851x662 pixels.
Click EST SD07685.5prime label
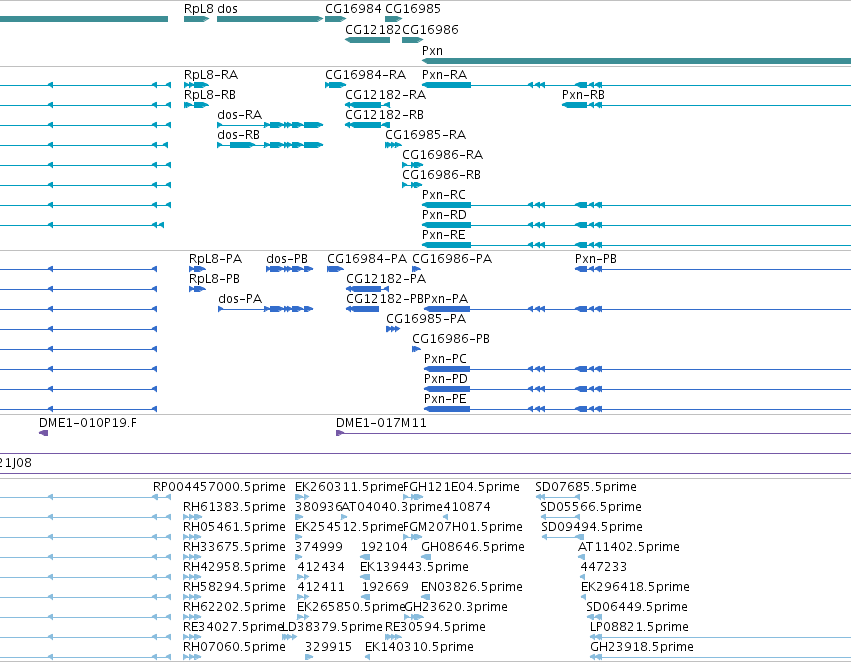click(586, 487)
